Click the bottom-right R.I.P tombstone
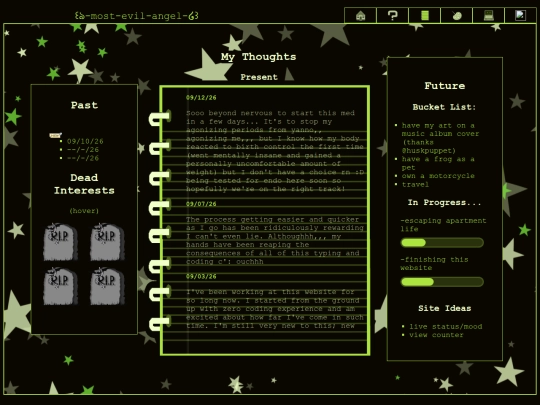 point(107,286)
